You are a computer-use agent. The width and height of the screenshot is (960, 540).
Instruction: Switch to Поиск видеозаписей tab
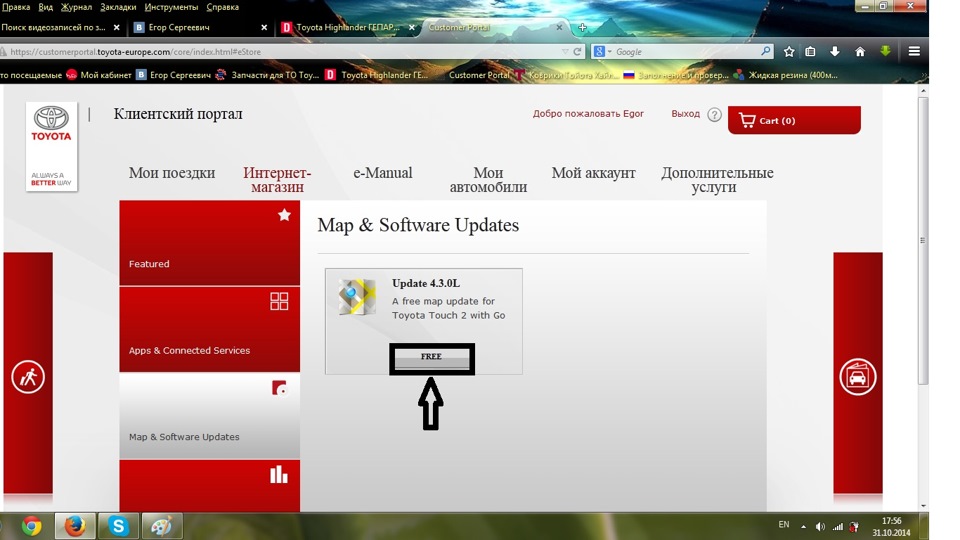click(x=53, y=28)
